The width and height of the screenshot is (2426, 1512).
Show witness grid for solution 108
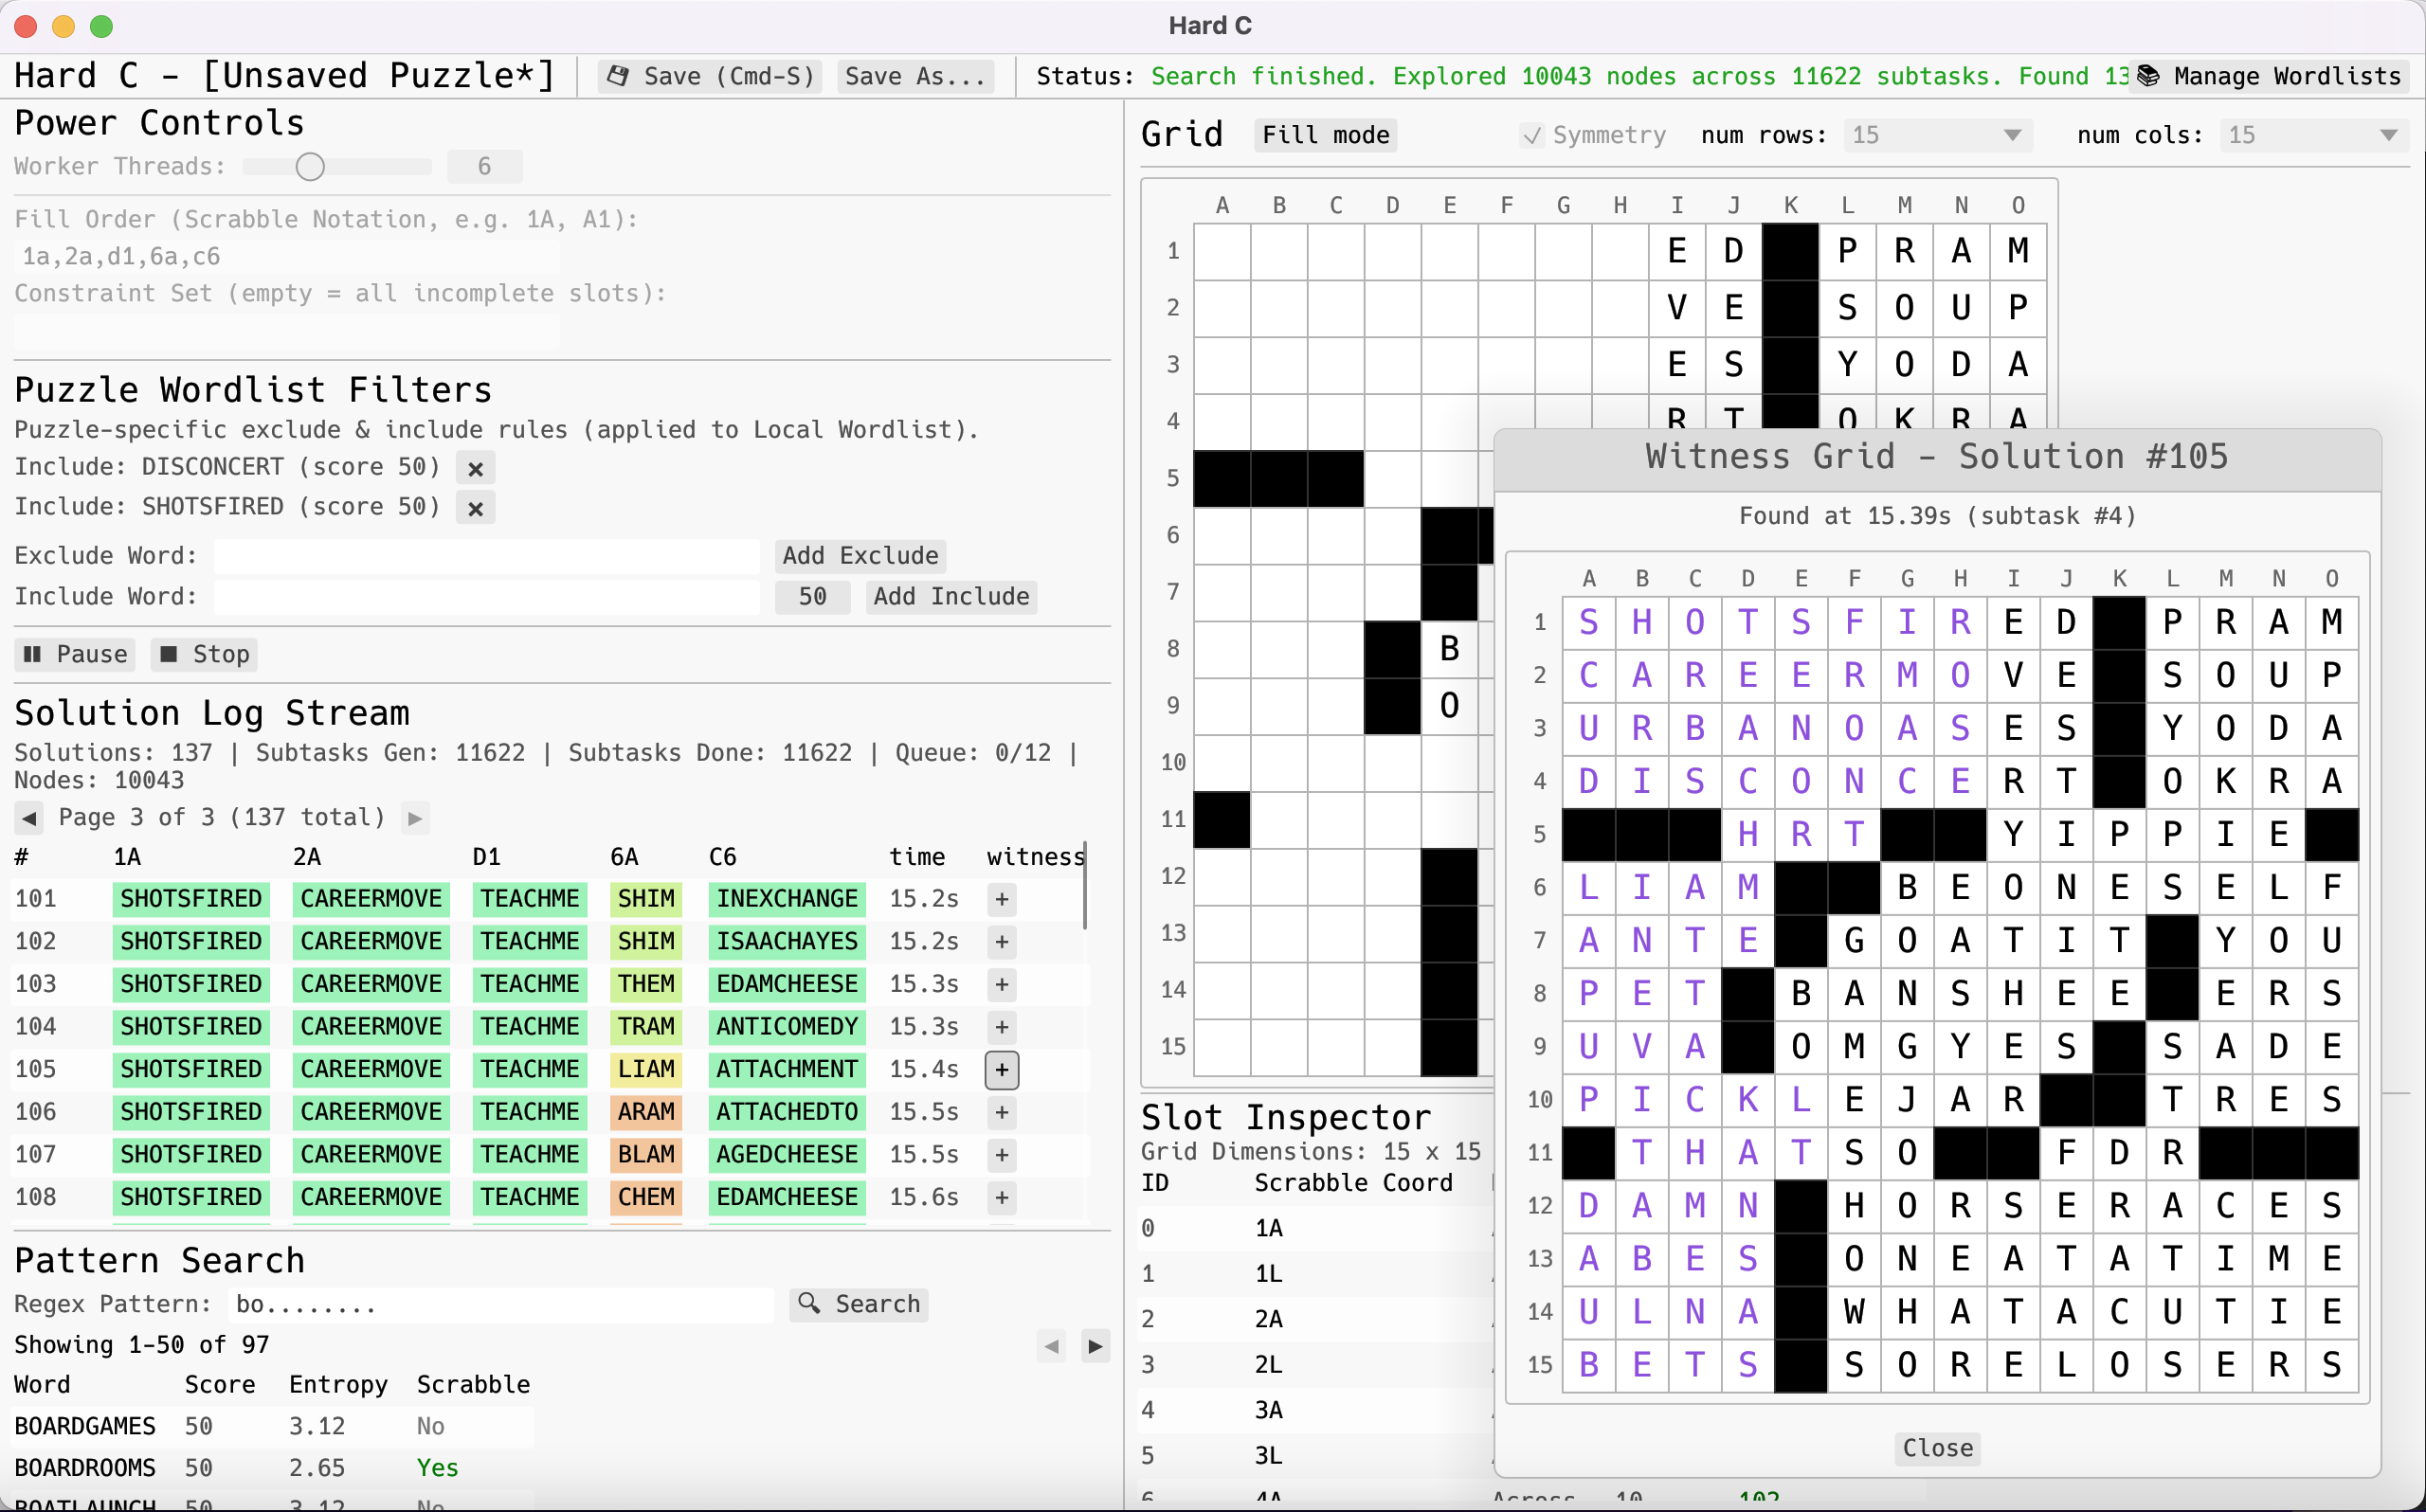point(1002,1198)
